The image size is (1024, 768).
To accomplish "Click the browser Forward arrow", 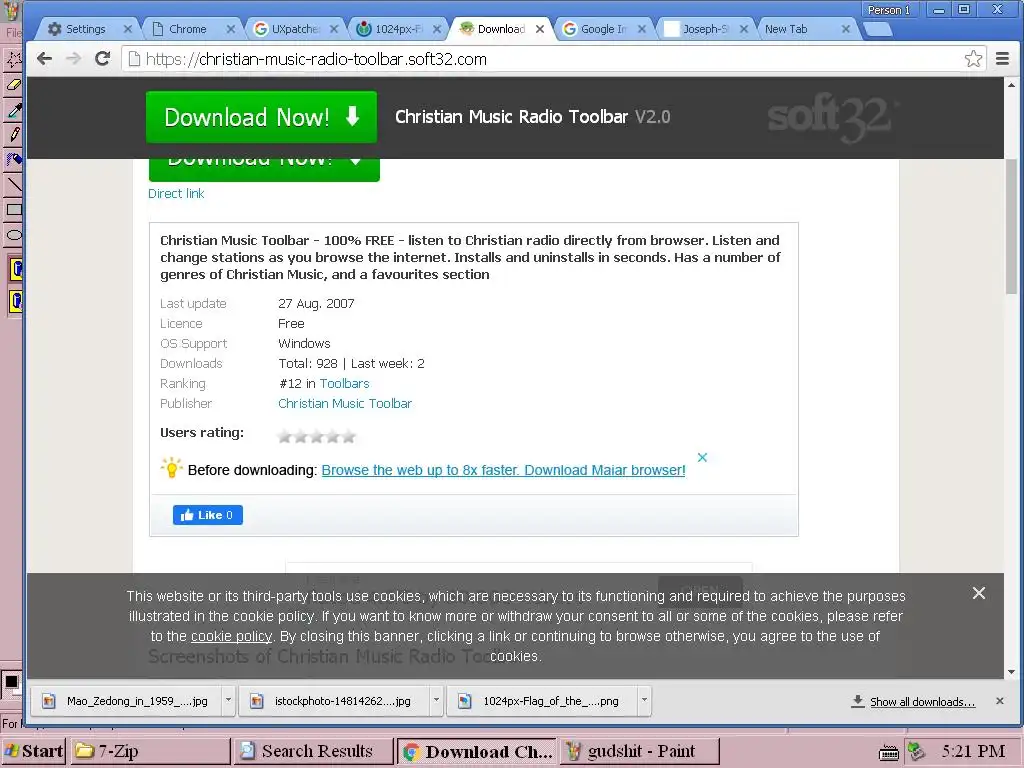I will (x=73, y=59).
